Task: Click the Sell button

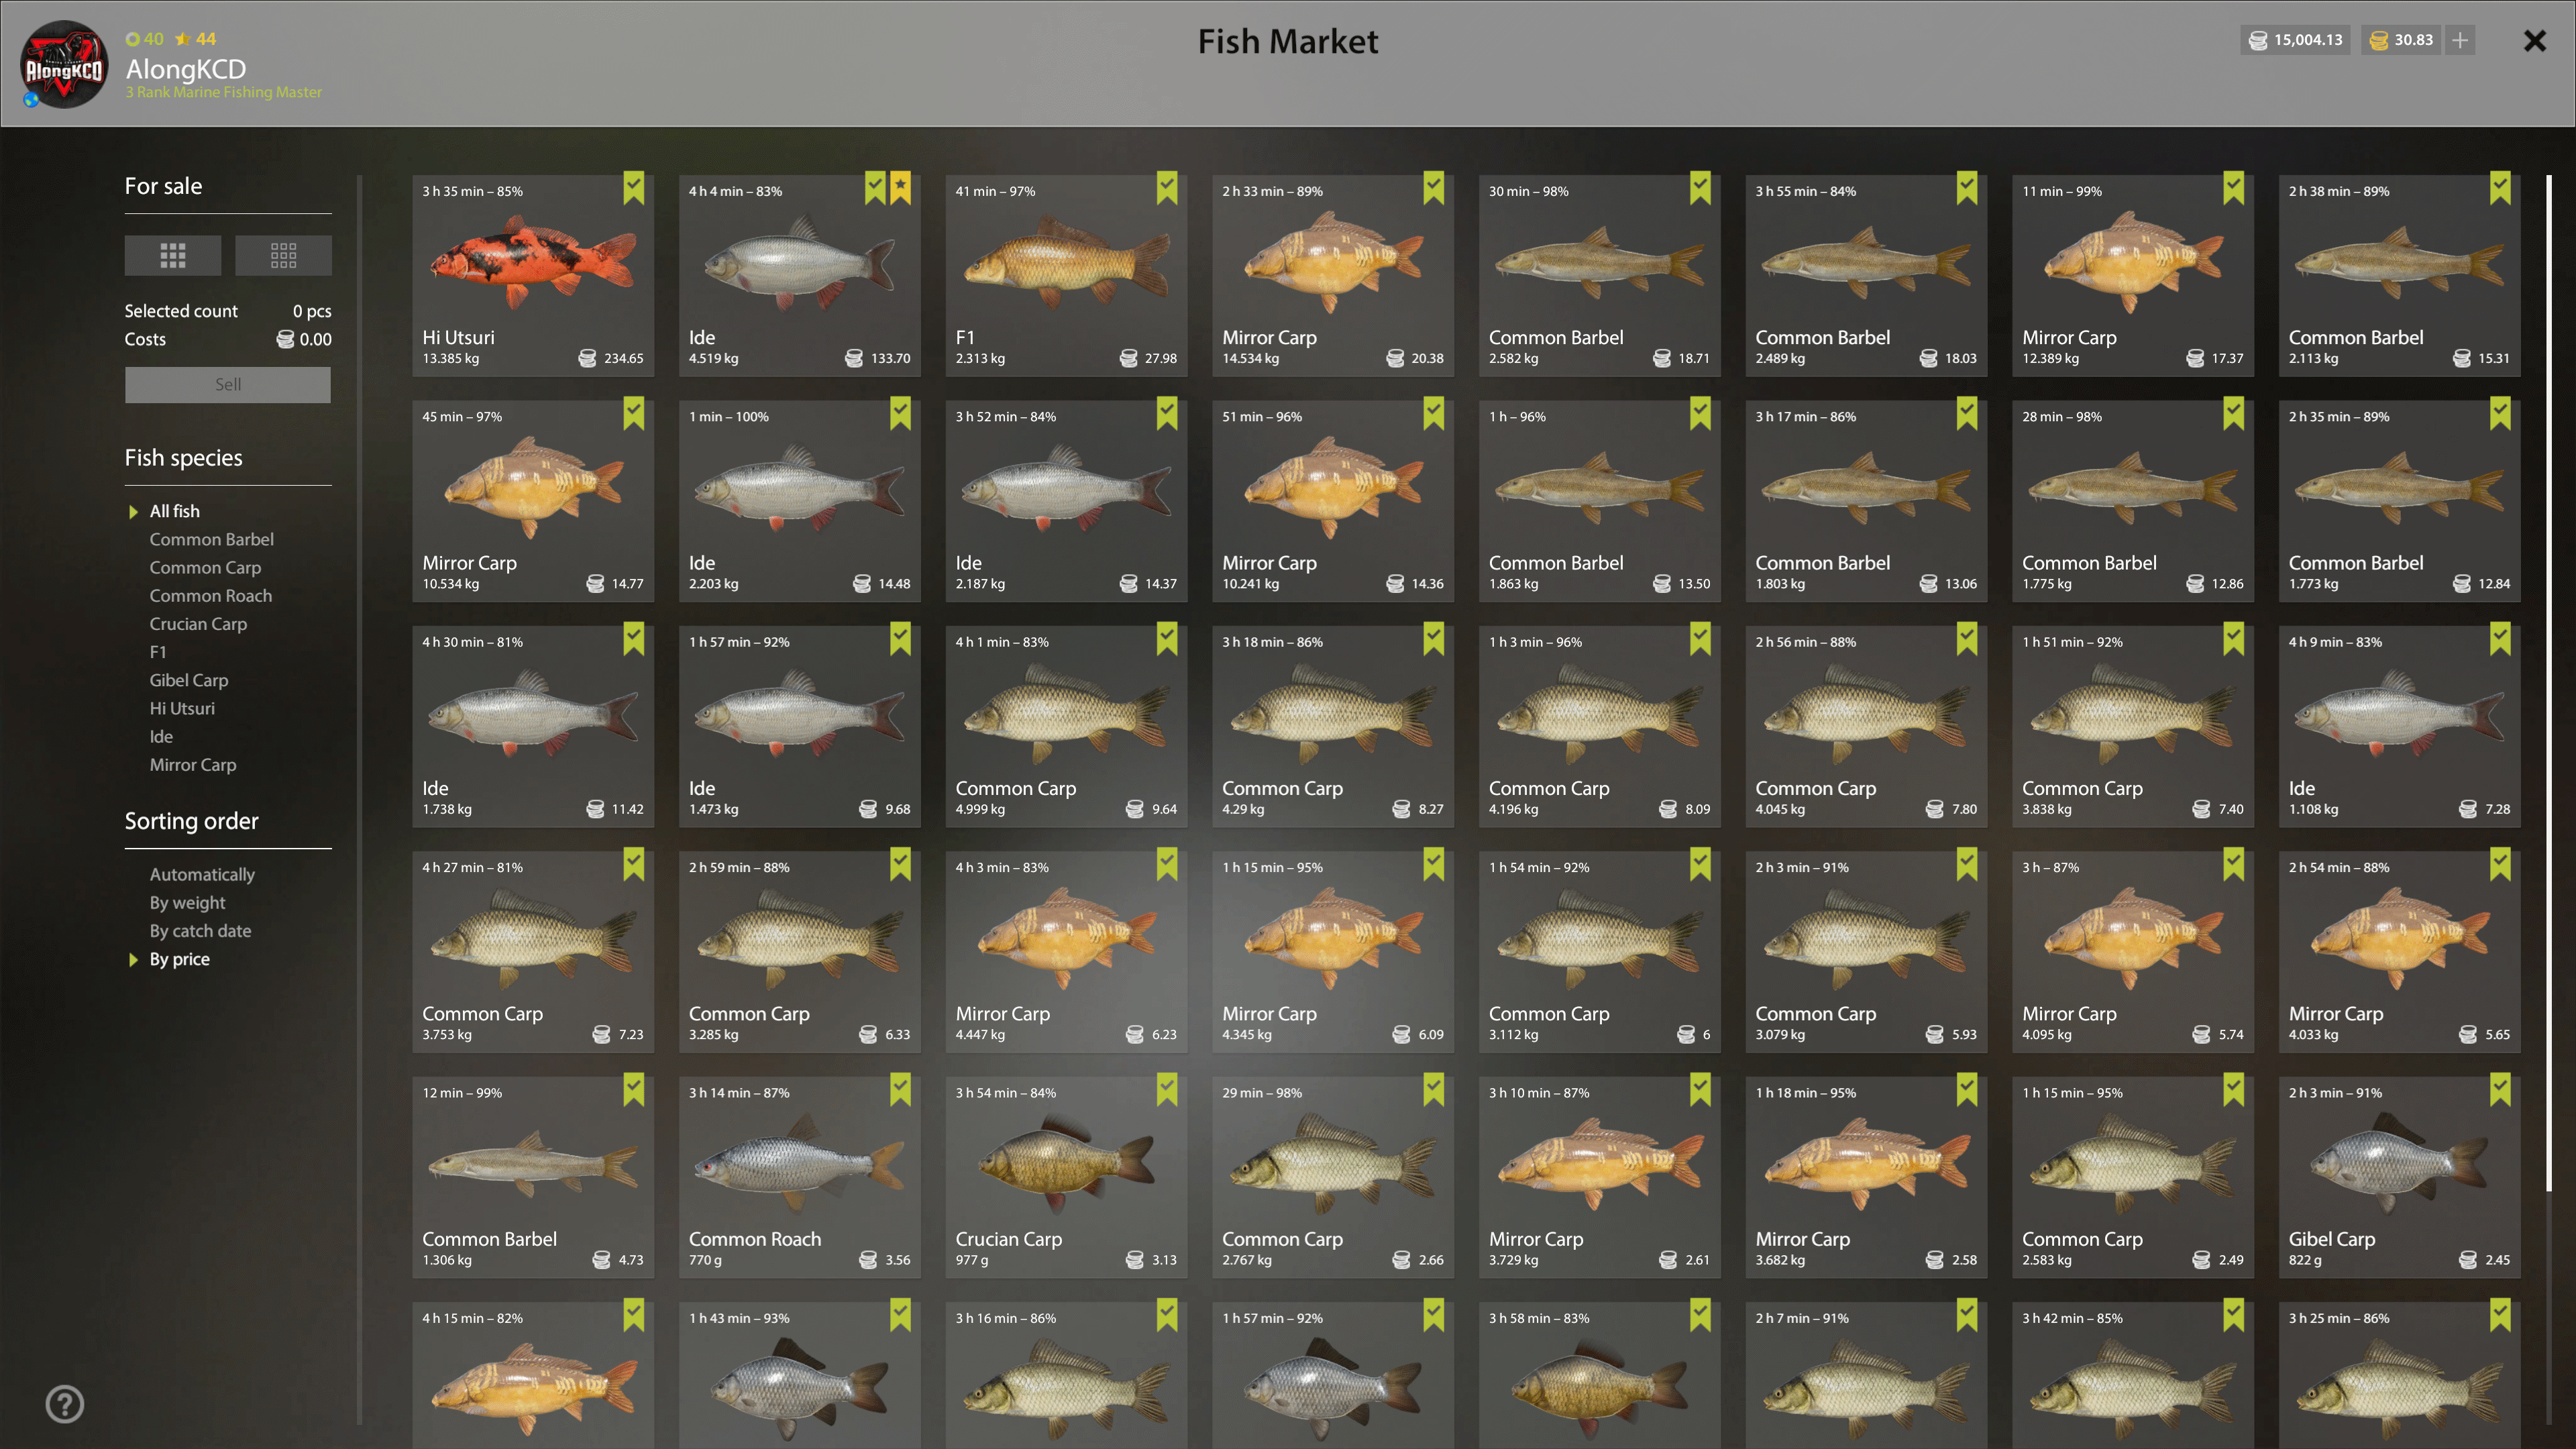Action: tap(228, 384)
